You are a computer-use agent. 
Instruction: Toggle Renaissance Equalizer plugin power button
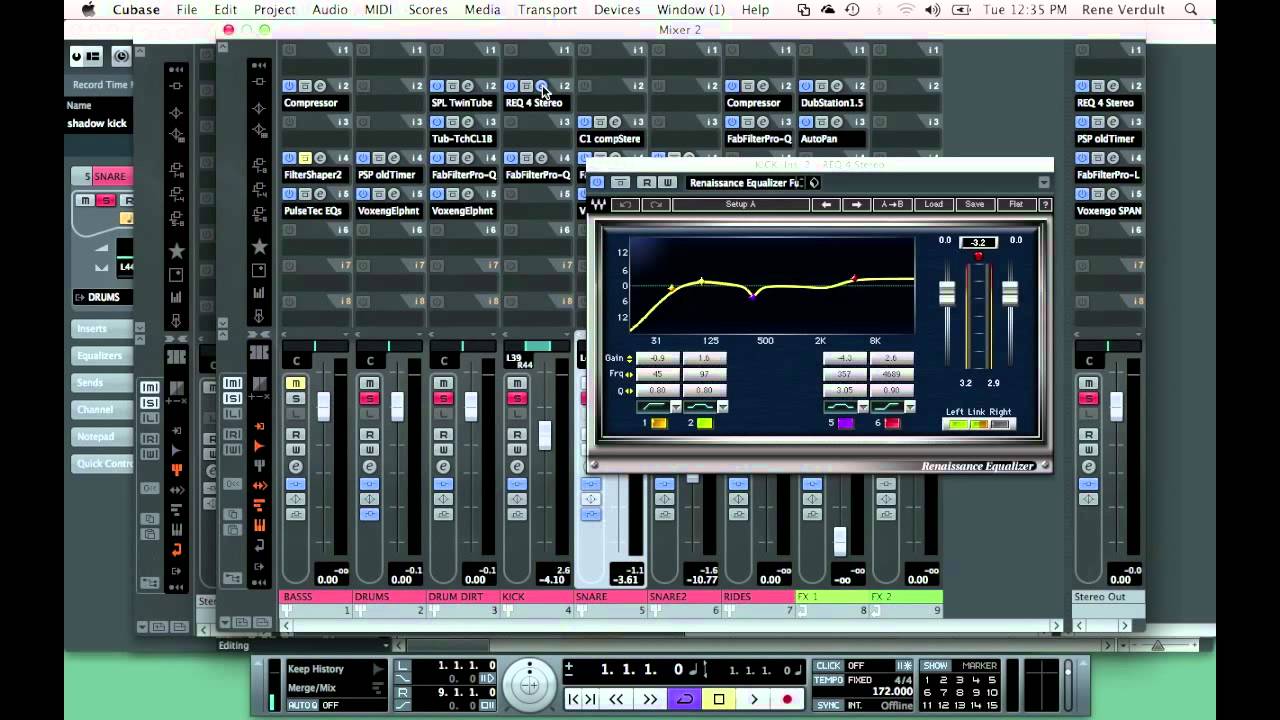(x=597, y=182)
